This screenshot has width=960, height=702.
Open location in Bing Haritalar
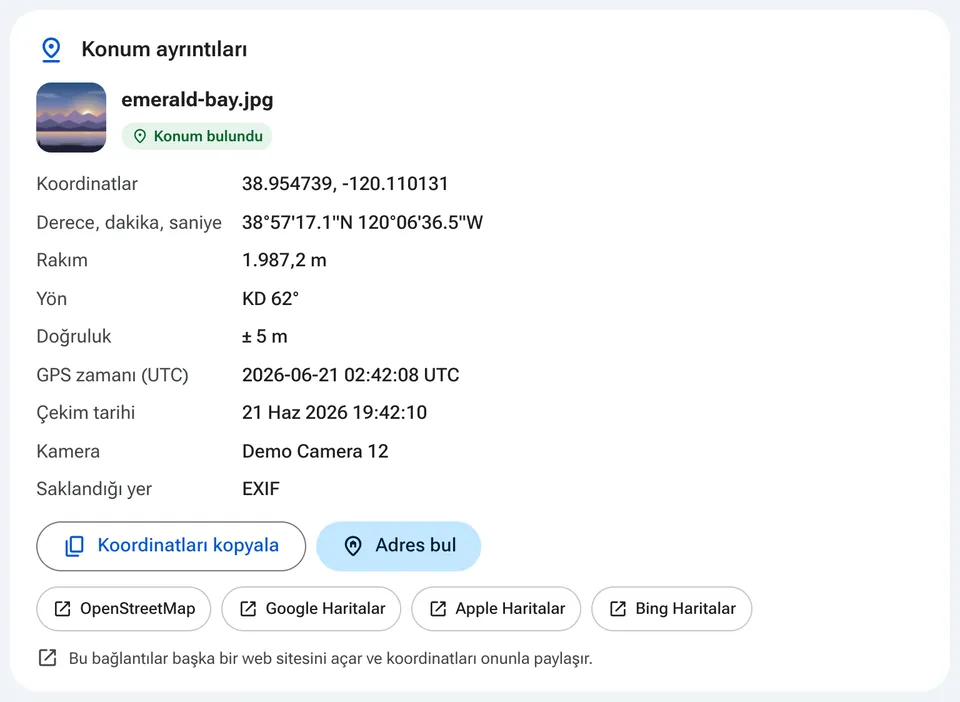pos(672,609)
